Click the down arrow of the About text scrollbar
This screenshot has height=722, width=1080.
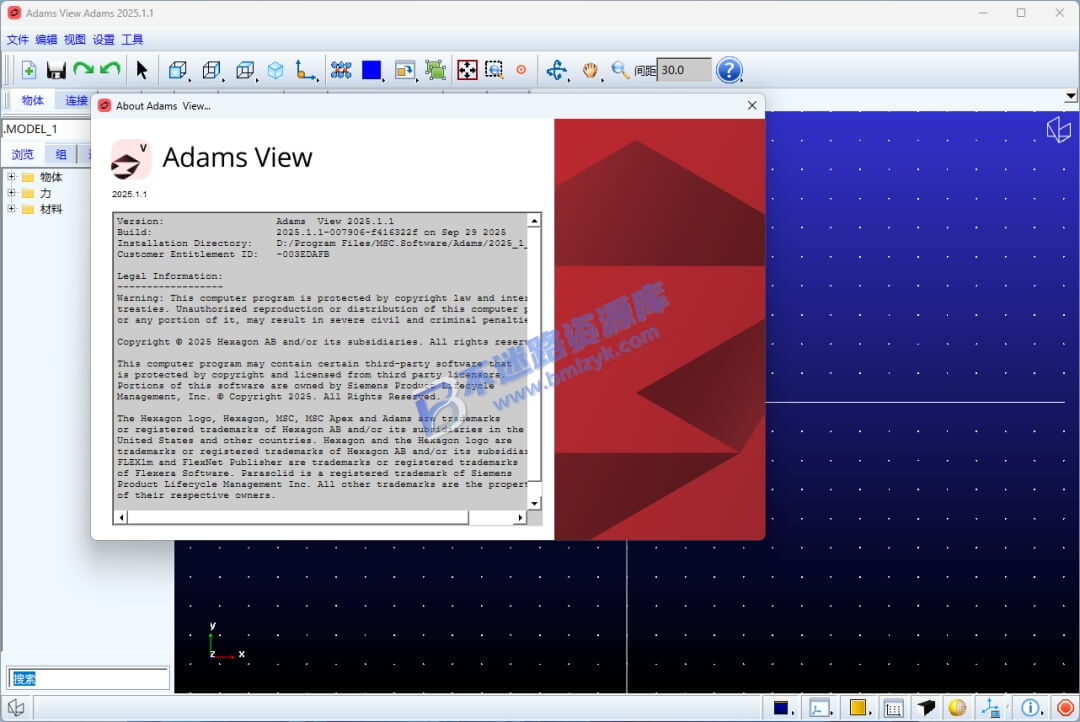(x=534, y=504)
